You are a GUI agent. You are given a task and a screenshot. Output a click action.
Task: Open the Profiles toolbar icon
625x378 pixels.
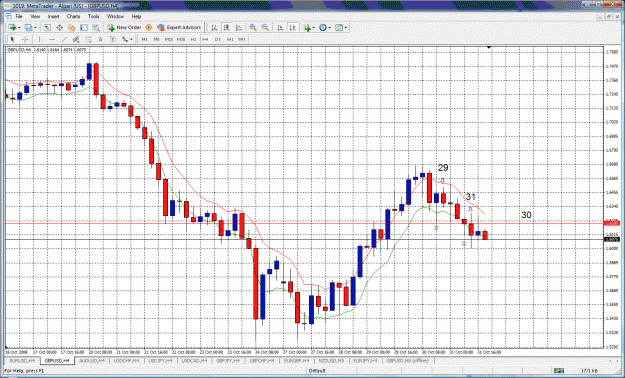pos(28,28)
